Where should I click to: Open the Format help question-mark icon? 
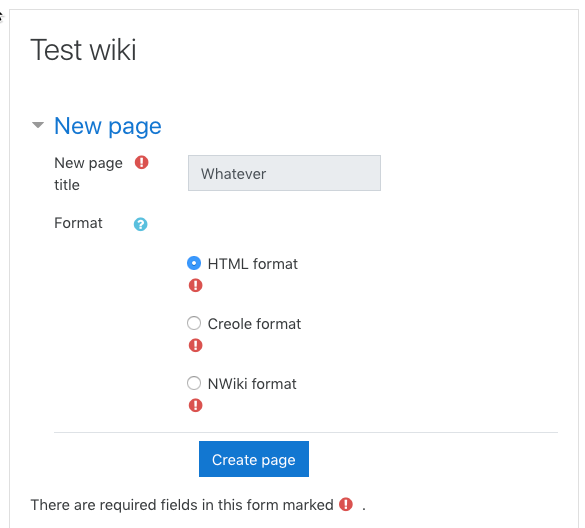(x=140, y=224)
